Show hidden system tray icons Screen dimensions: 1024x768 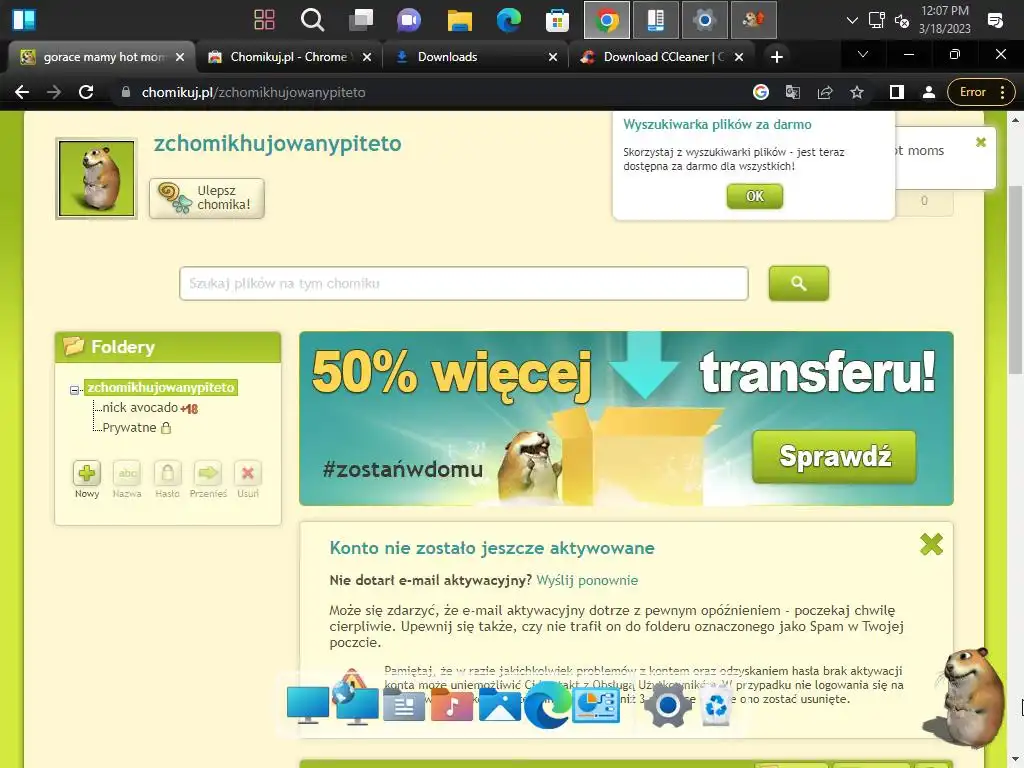click(x=852, y=20)
